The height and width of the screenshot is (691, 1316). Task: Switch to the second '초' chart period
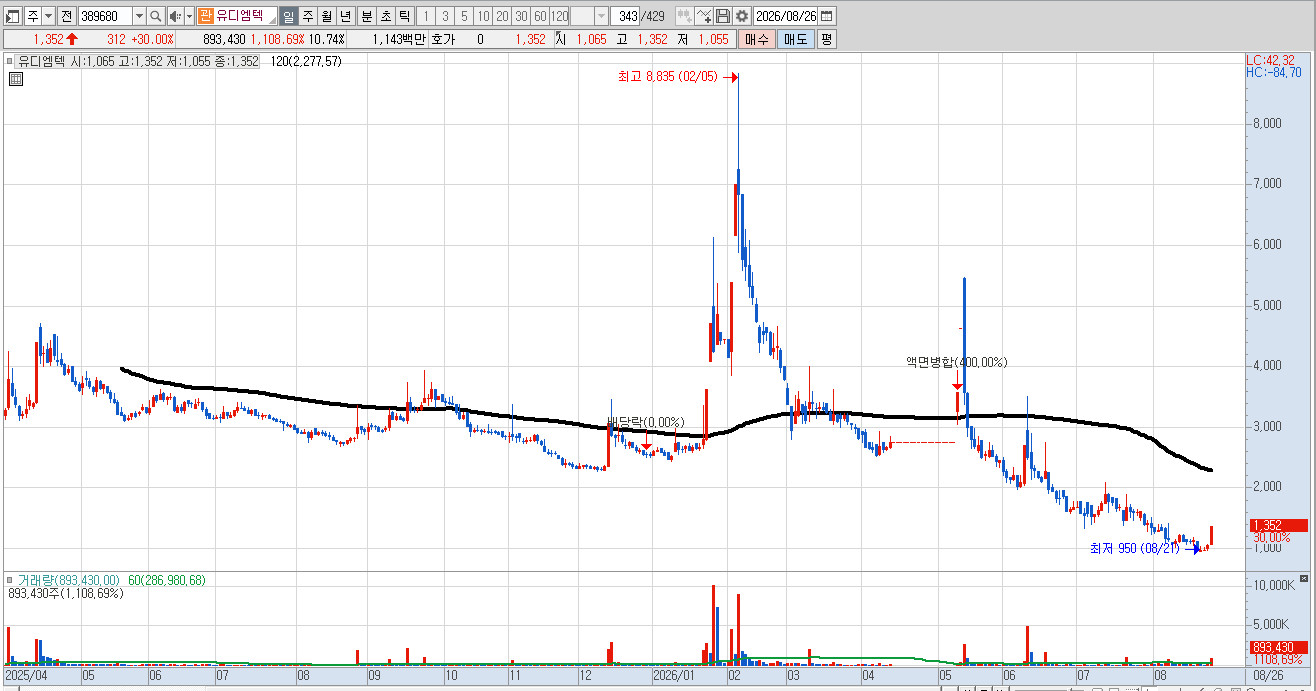[385, 16]
